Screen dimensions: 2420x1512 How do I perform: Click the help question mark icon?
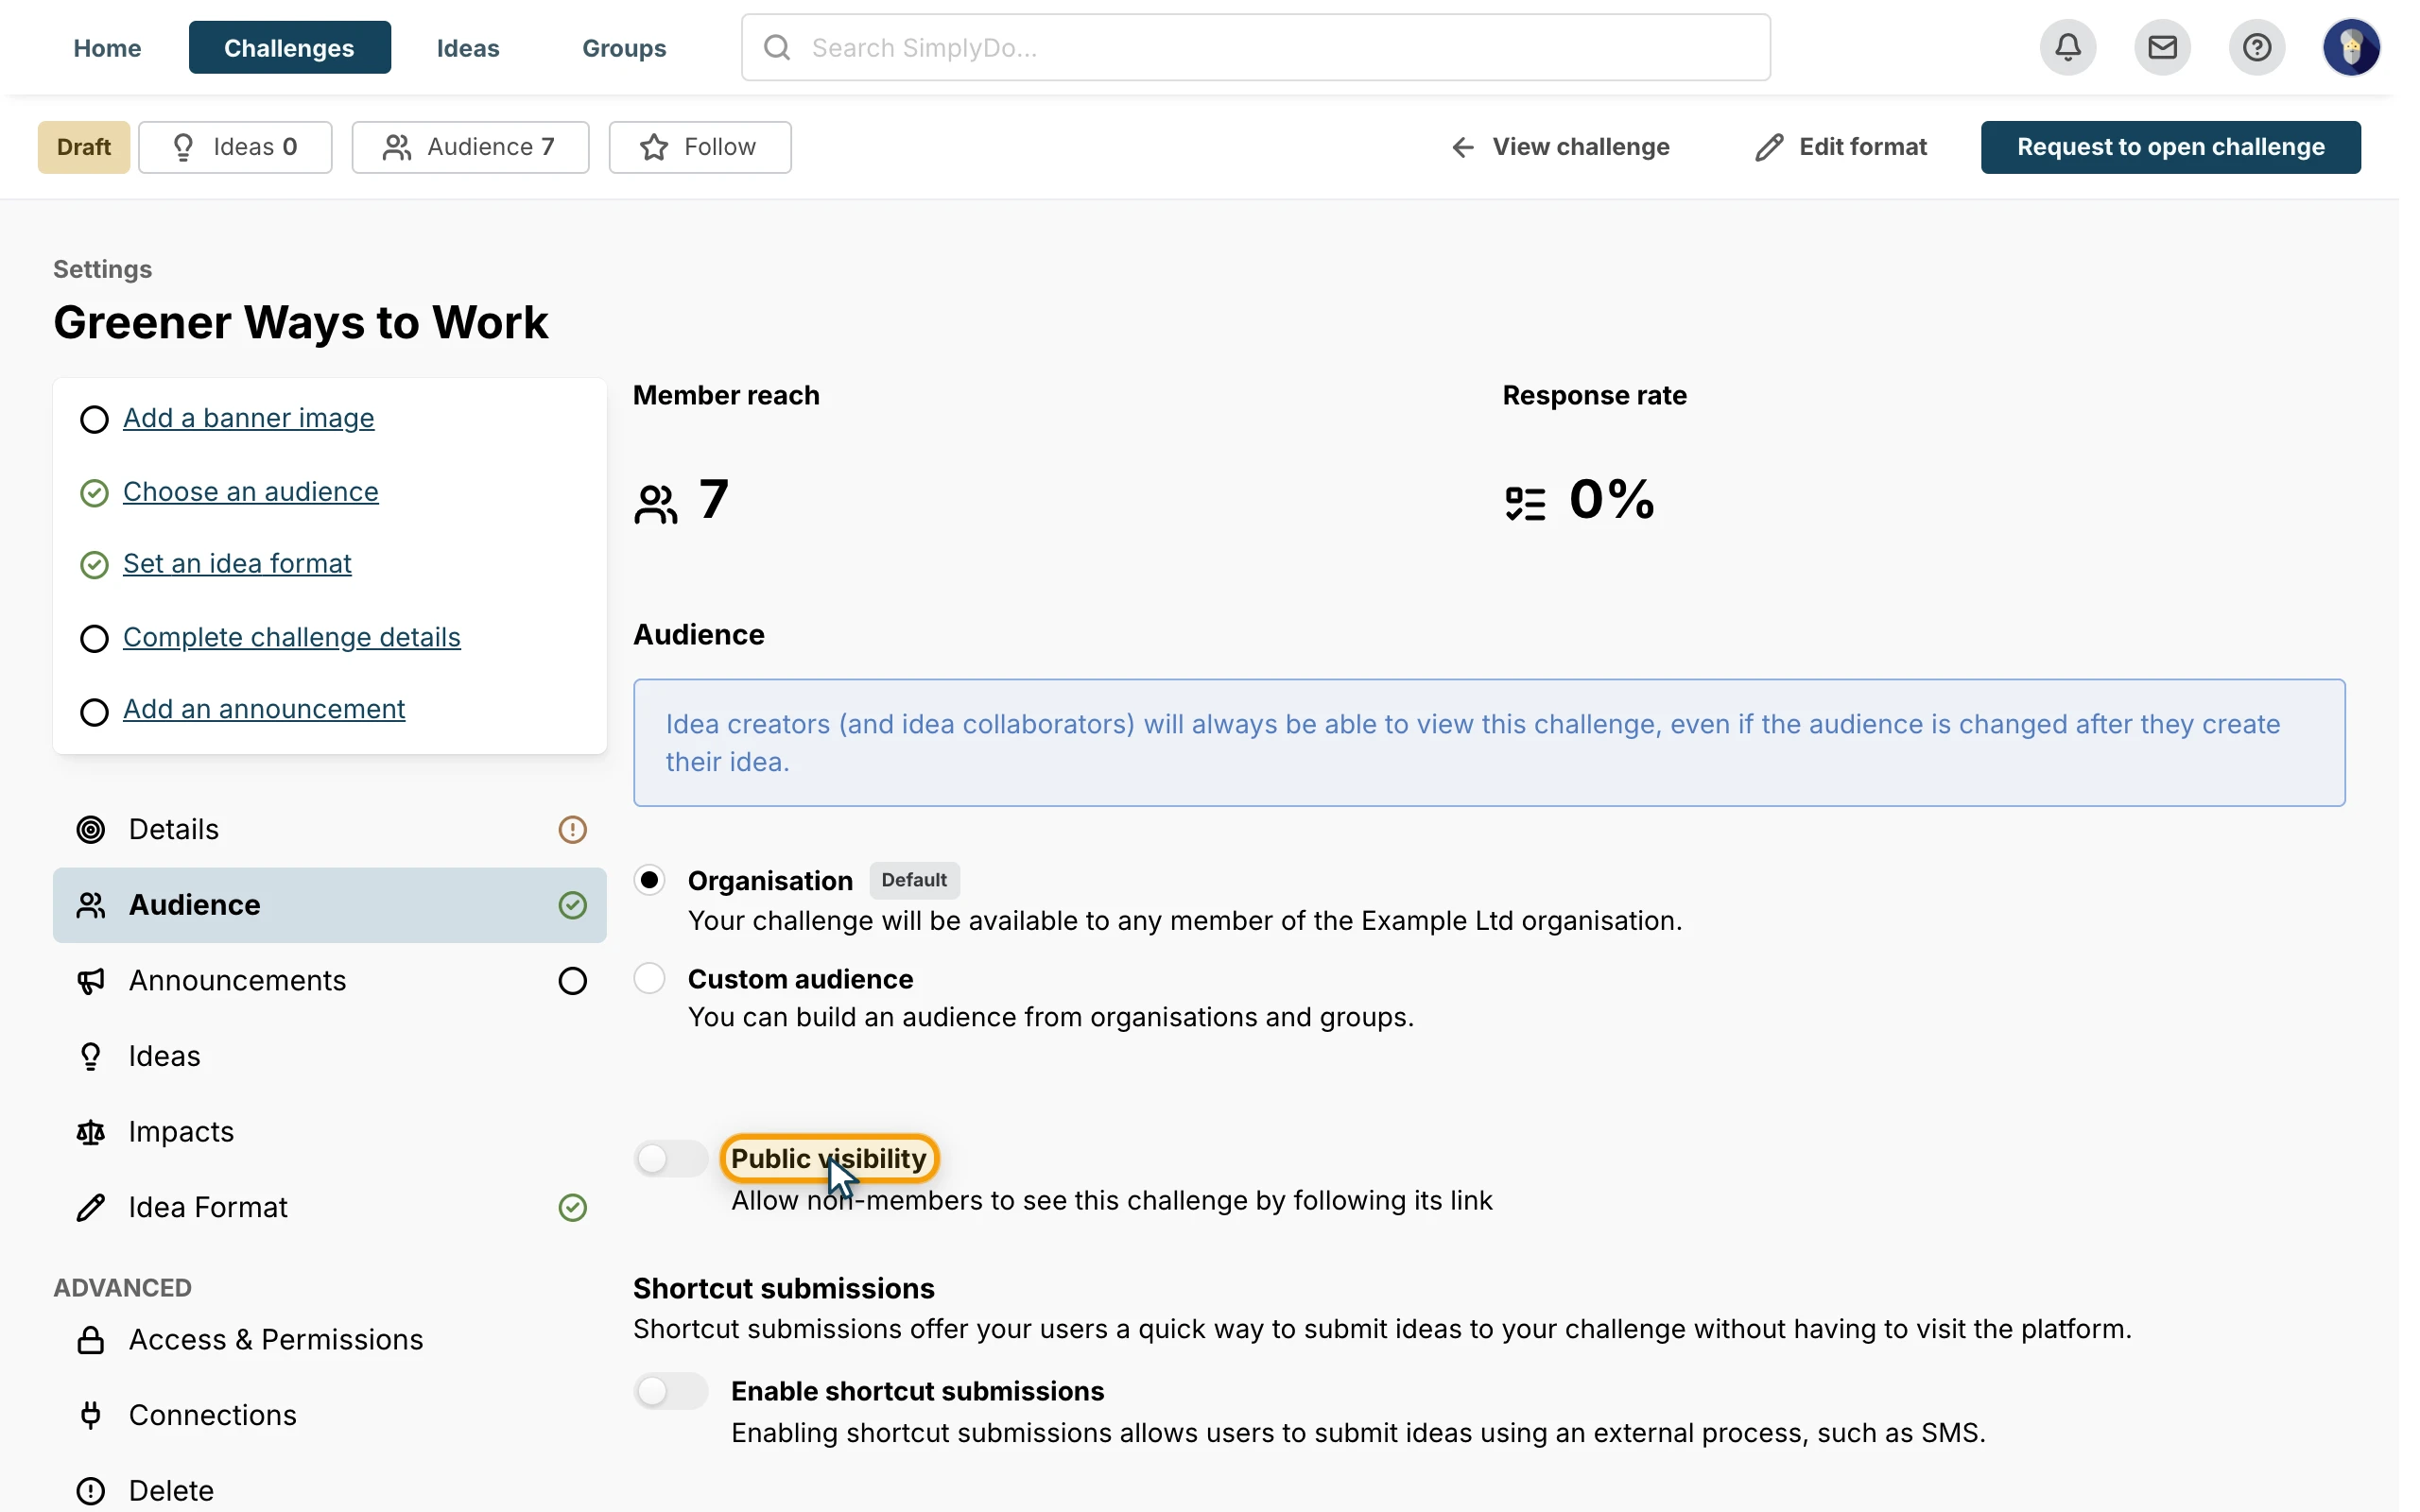(x=2257, y=47)
